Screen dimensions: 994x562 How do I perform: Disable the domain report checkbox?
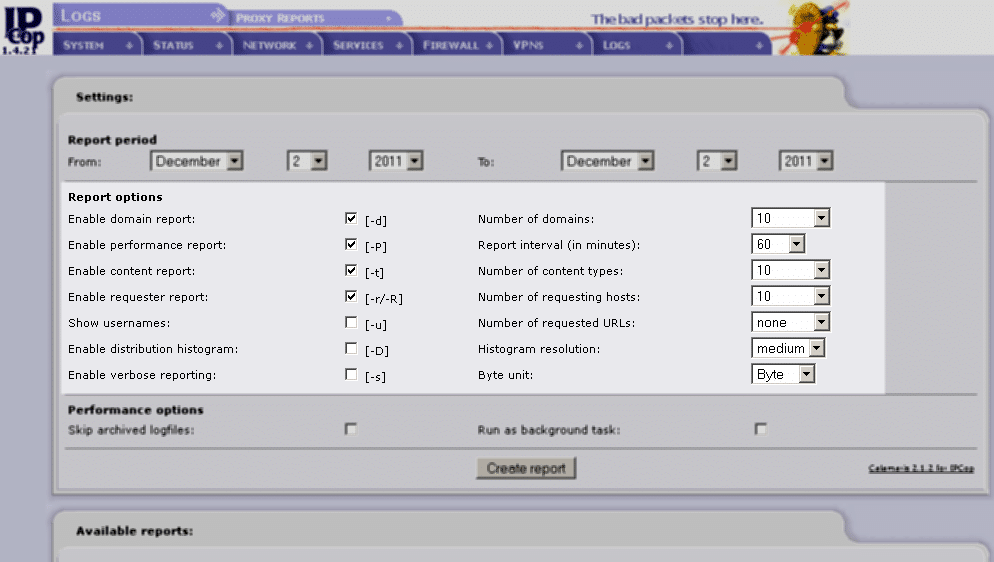351,218
